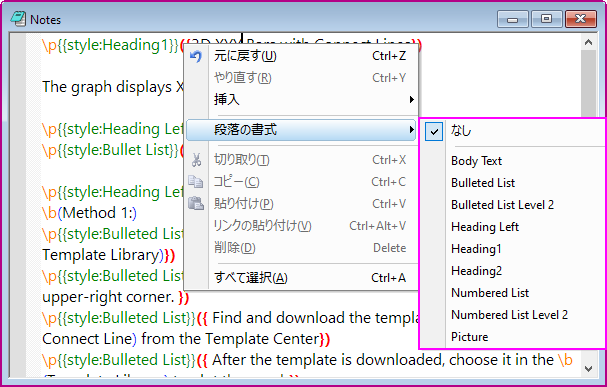Apply the Heading Left paragraph style
The height and width of the screenshot is (387, 607).
(513, 227)
